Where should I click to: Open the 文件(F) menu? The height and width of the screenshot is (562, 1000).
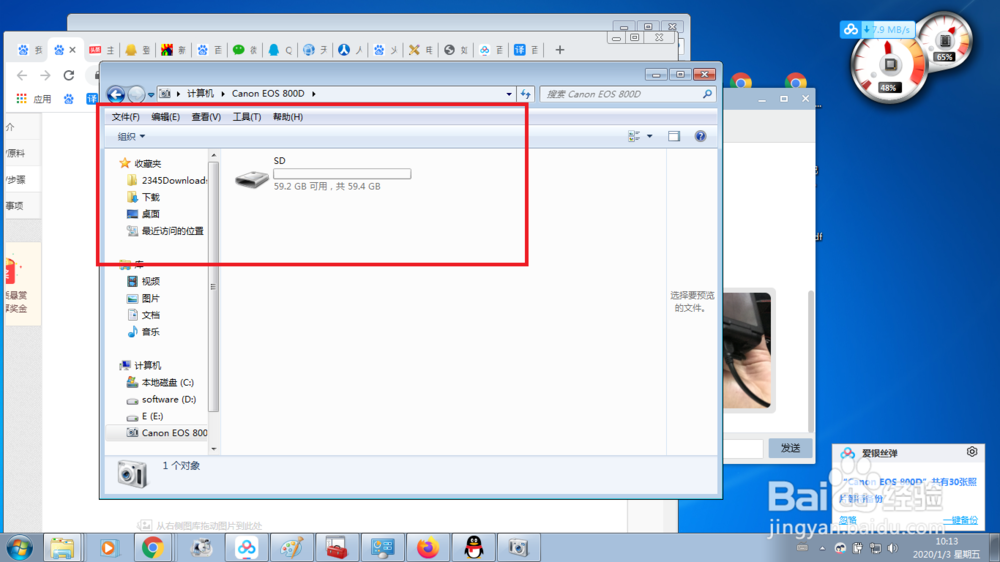point(126,117)
